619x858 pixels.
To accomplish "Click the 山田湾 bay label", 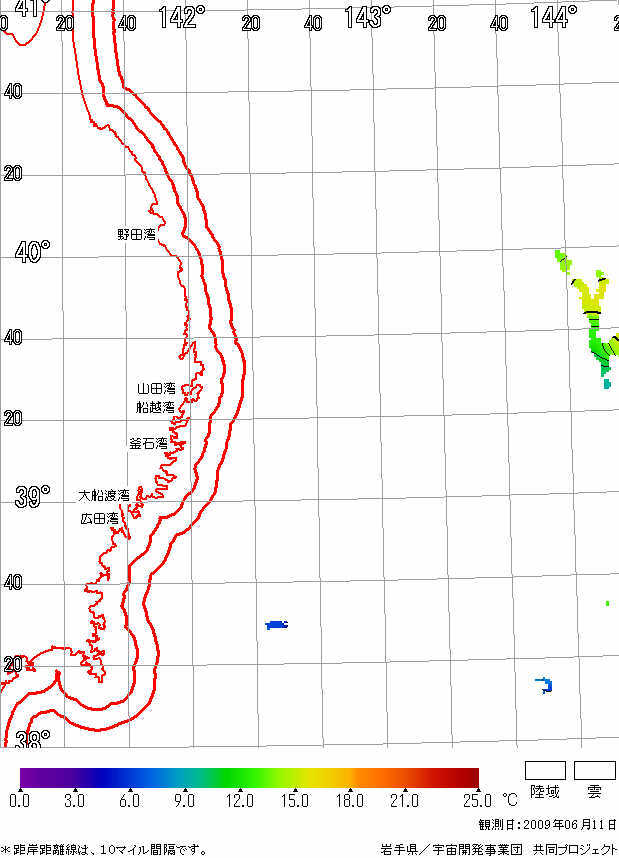I will point(156,389).
